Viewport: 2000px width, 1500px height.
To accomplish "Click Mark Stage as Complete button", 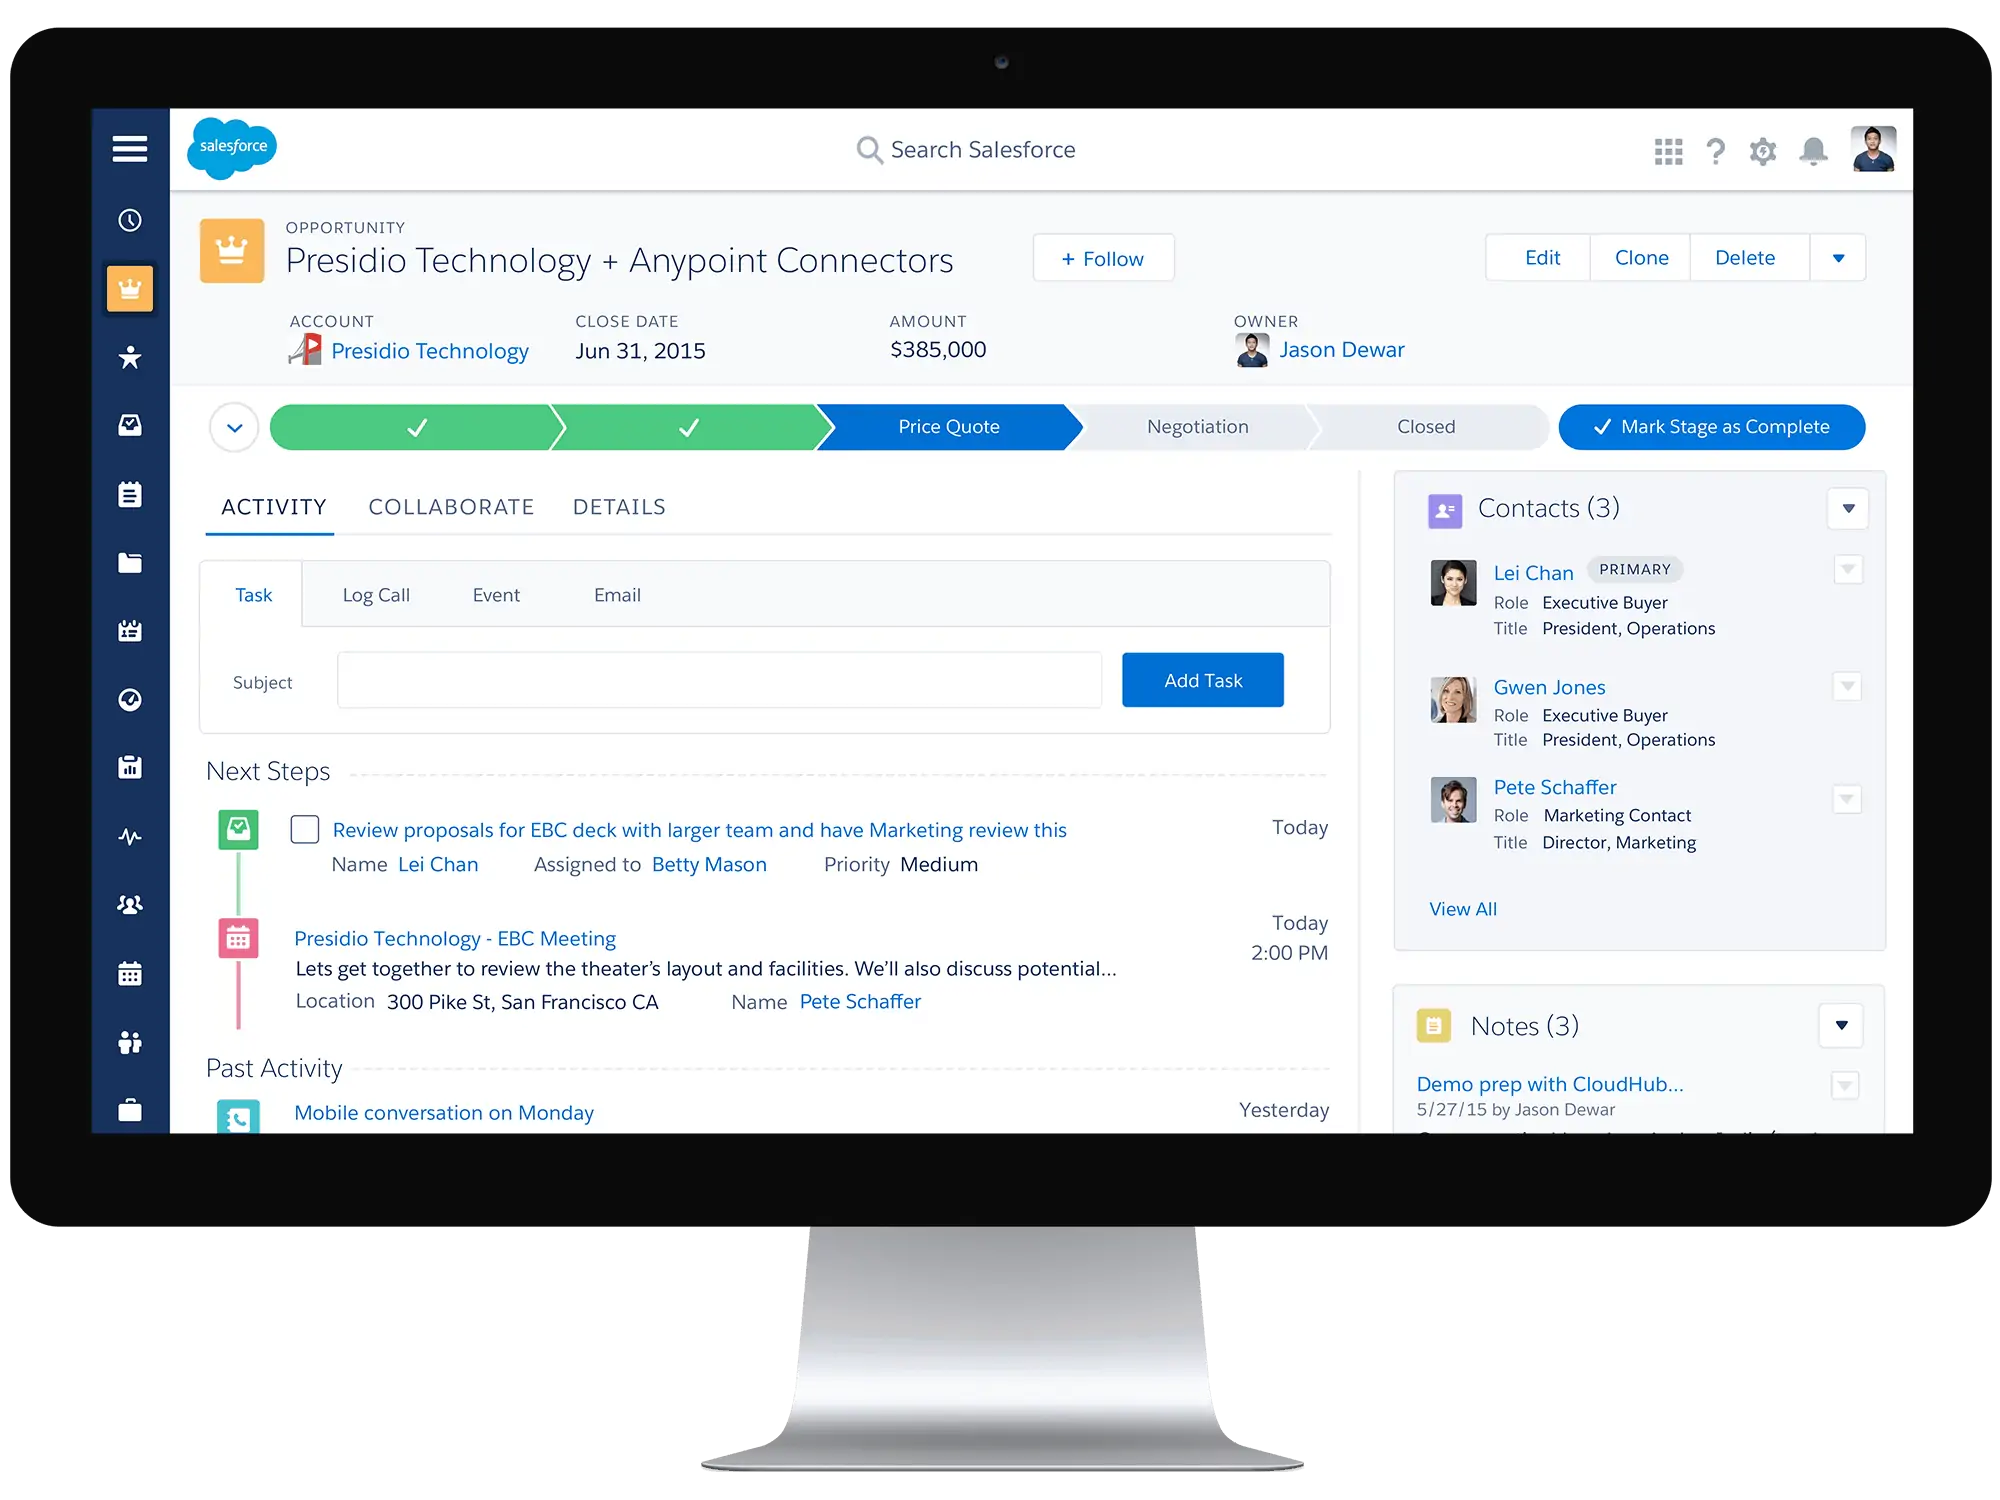I will click(x=1710, y=425).
